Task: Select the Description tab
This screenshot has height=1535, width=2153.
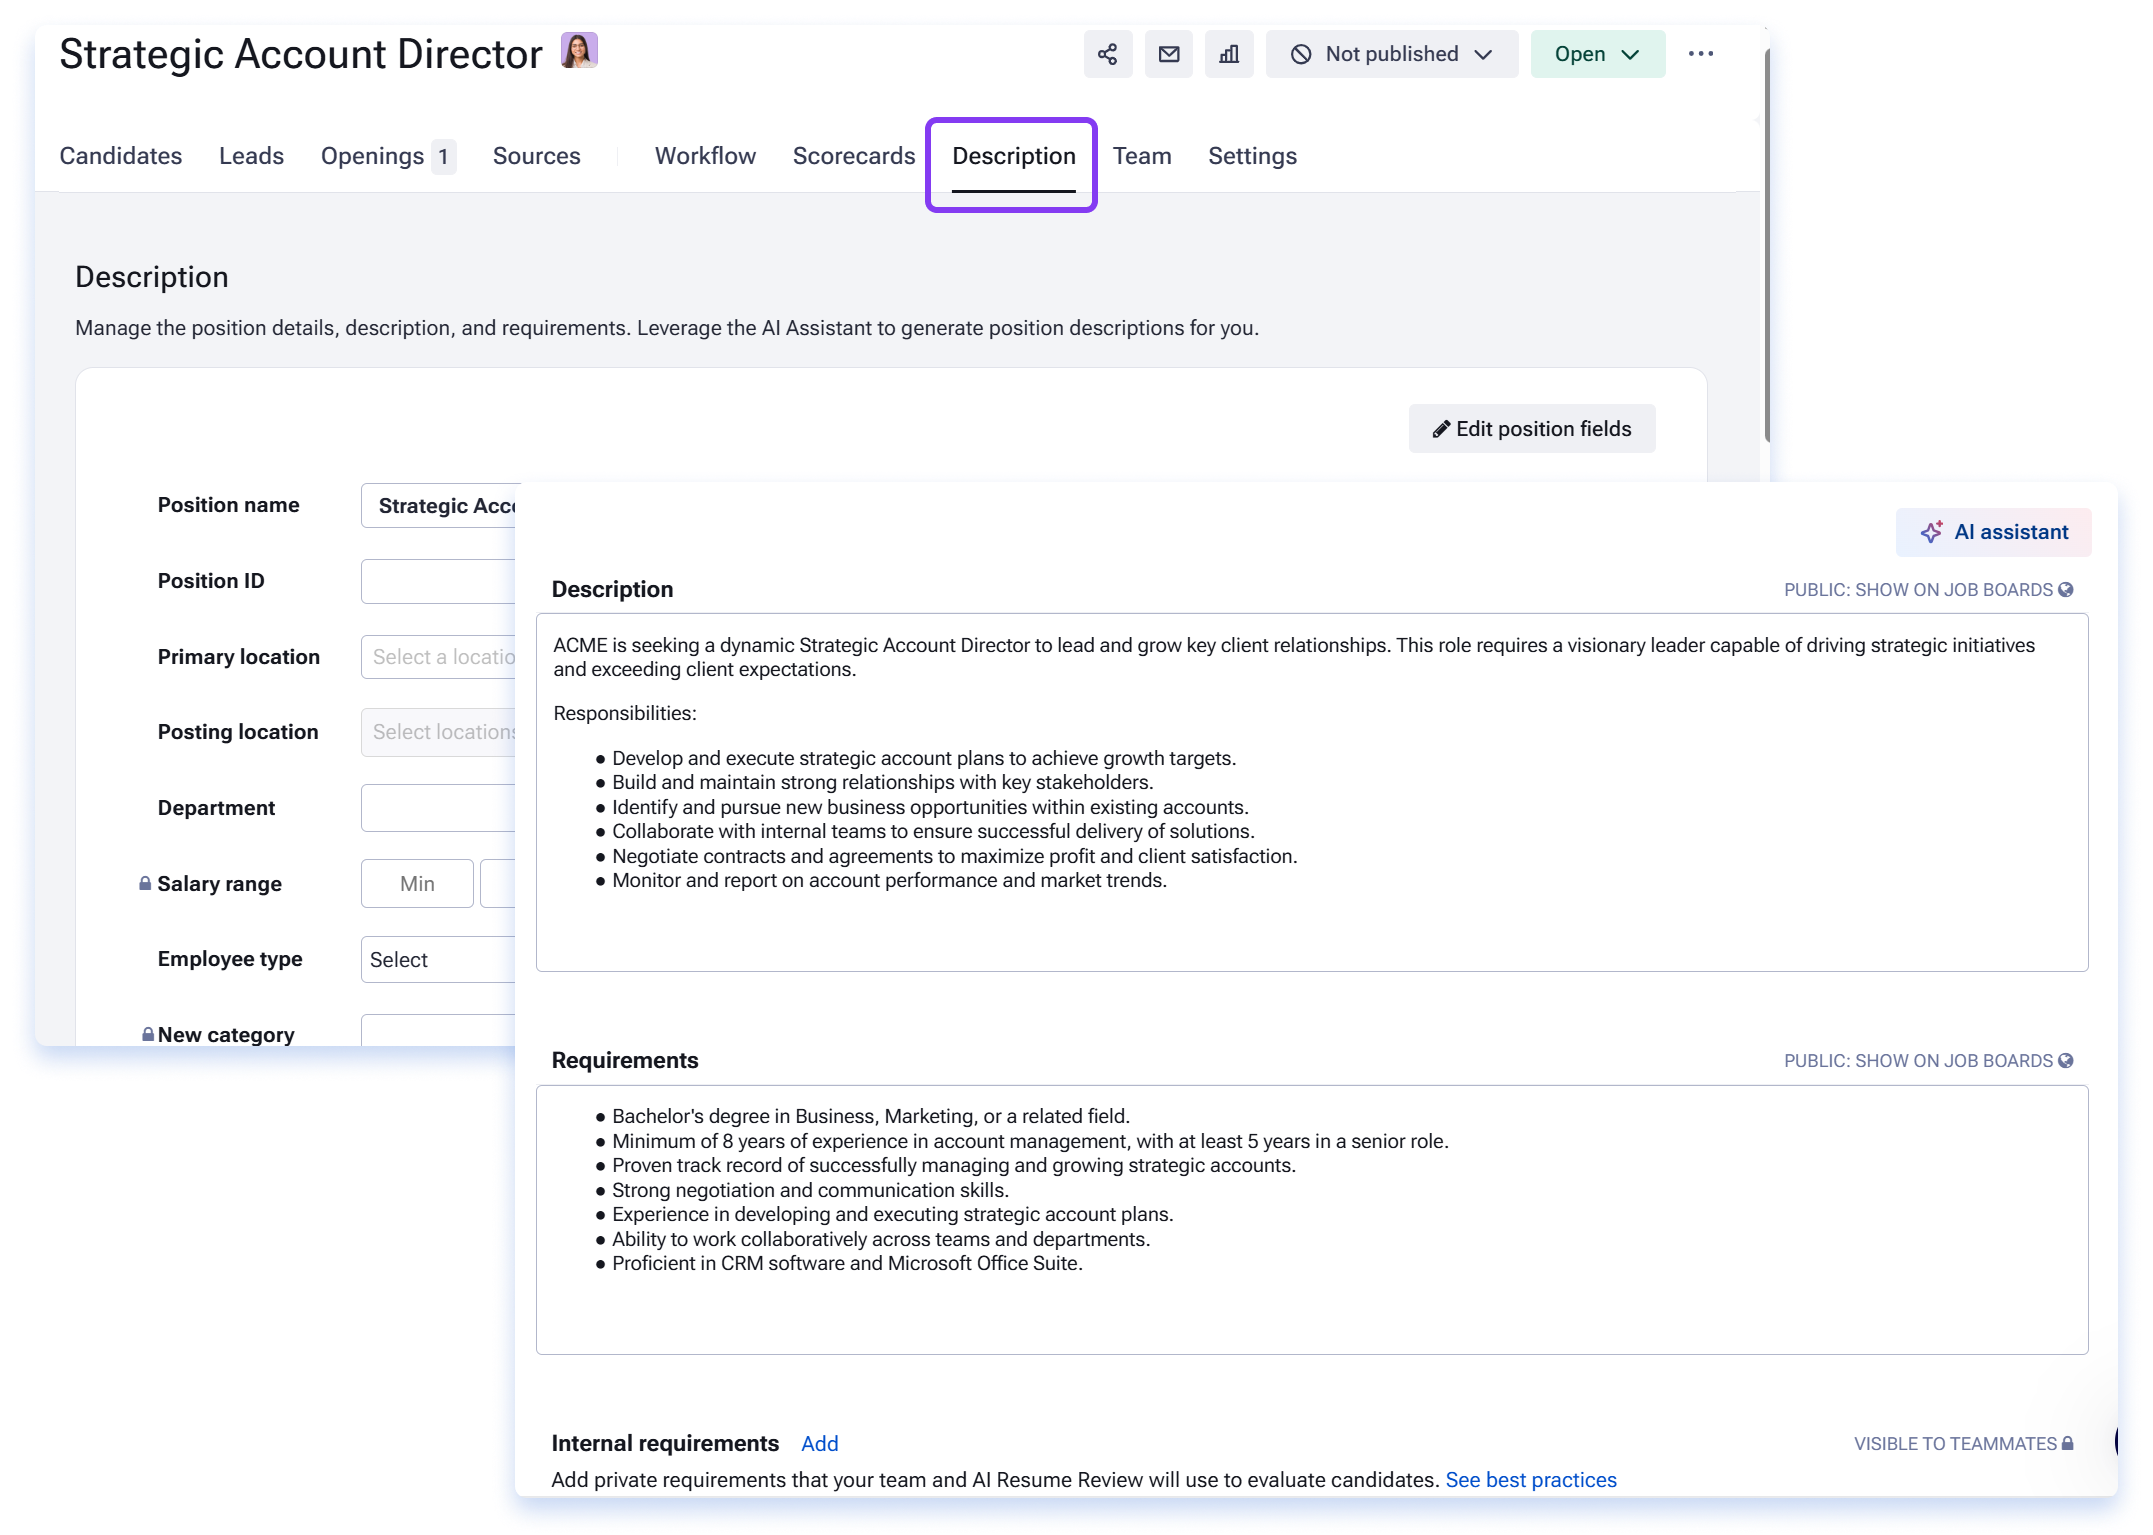Action: point(1013,156)
